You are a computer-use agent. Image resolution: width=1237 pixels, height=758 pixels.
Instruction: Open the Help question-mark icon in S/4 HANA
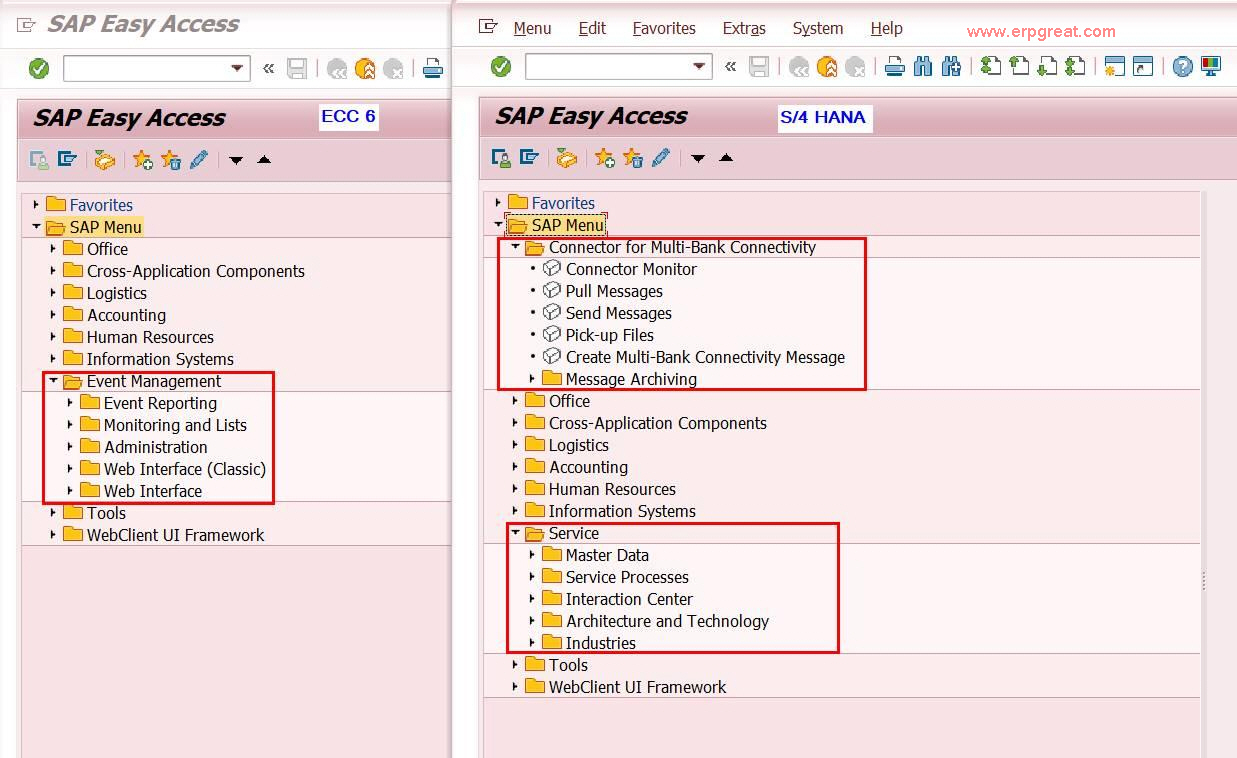[x=1183, y=67]
